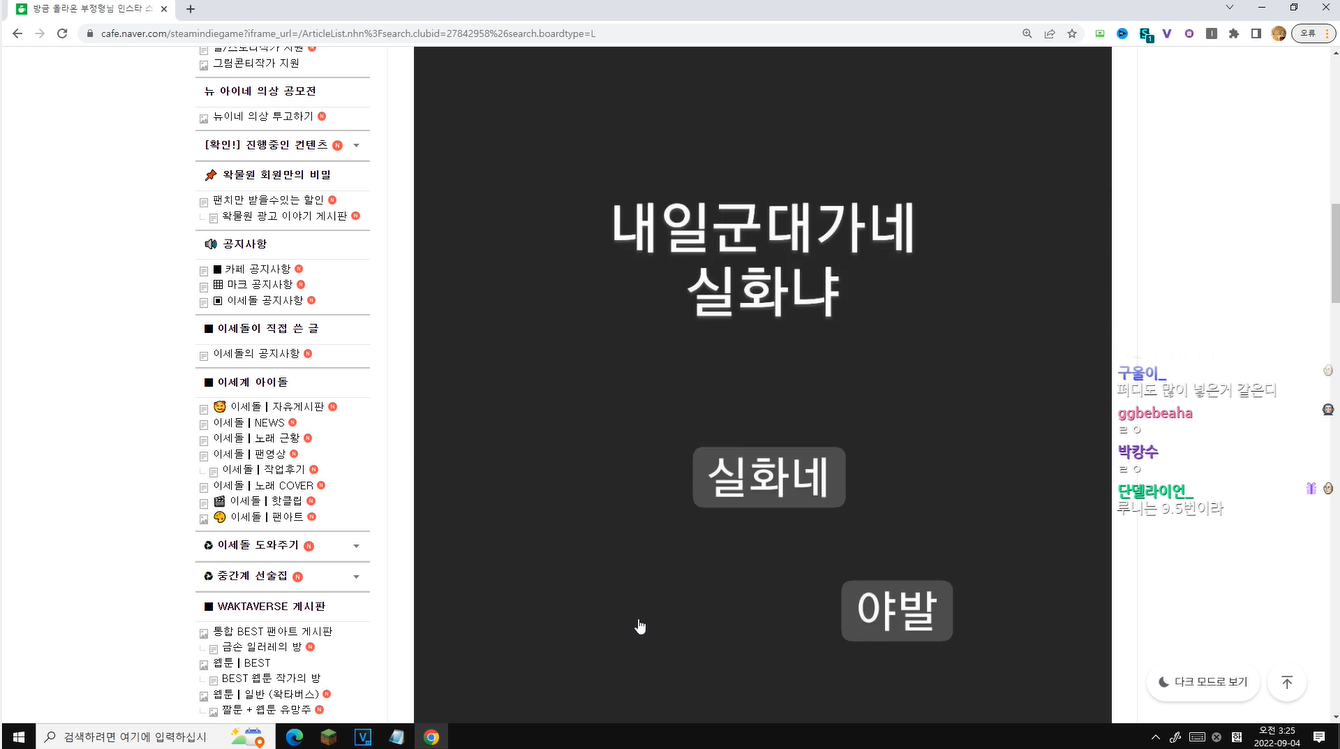
Task: Click the page vertical scrollbar thumb
Action: [1334, 253]
